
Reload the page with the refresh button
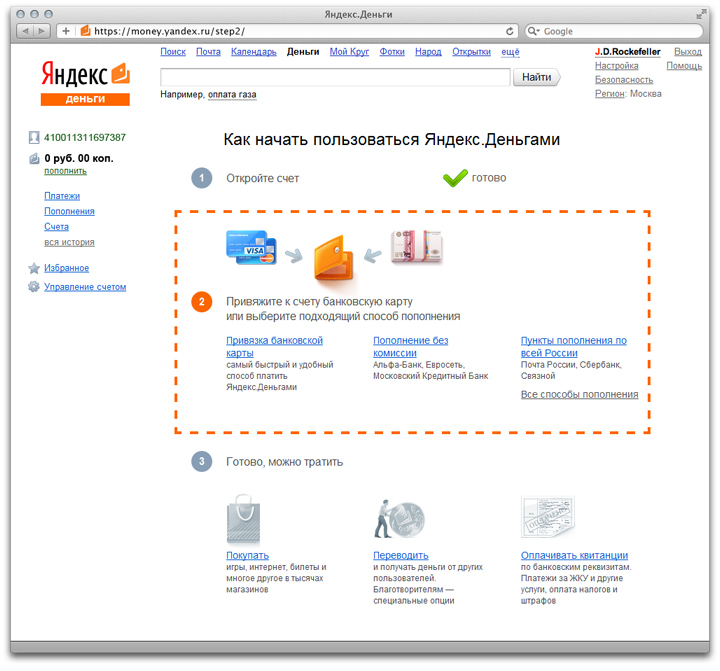tap(510, 31)
